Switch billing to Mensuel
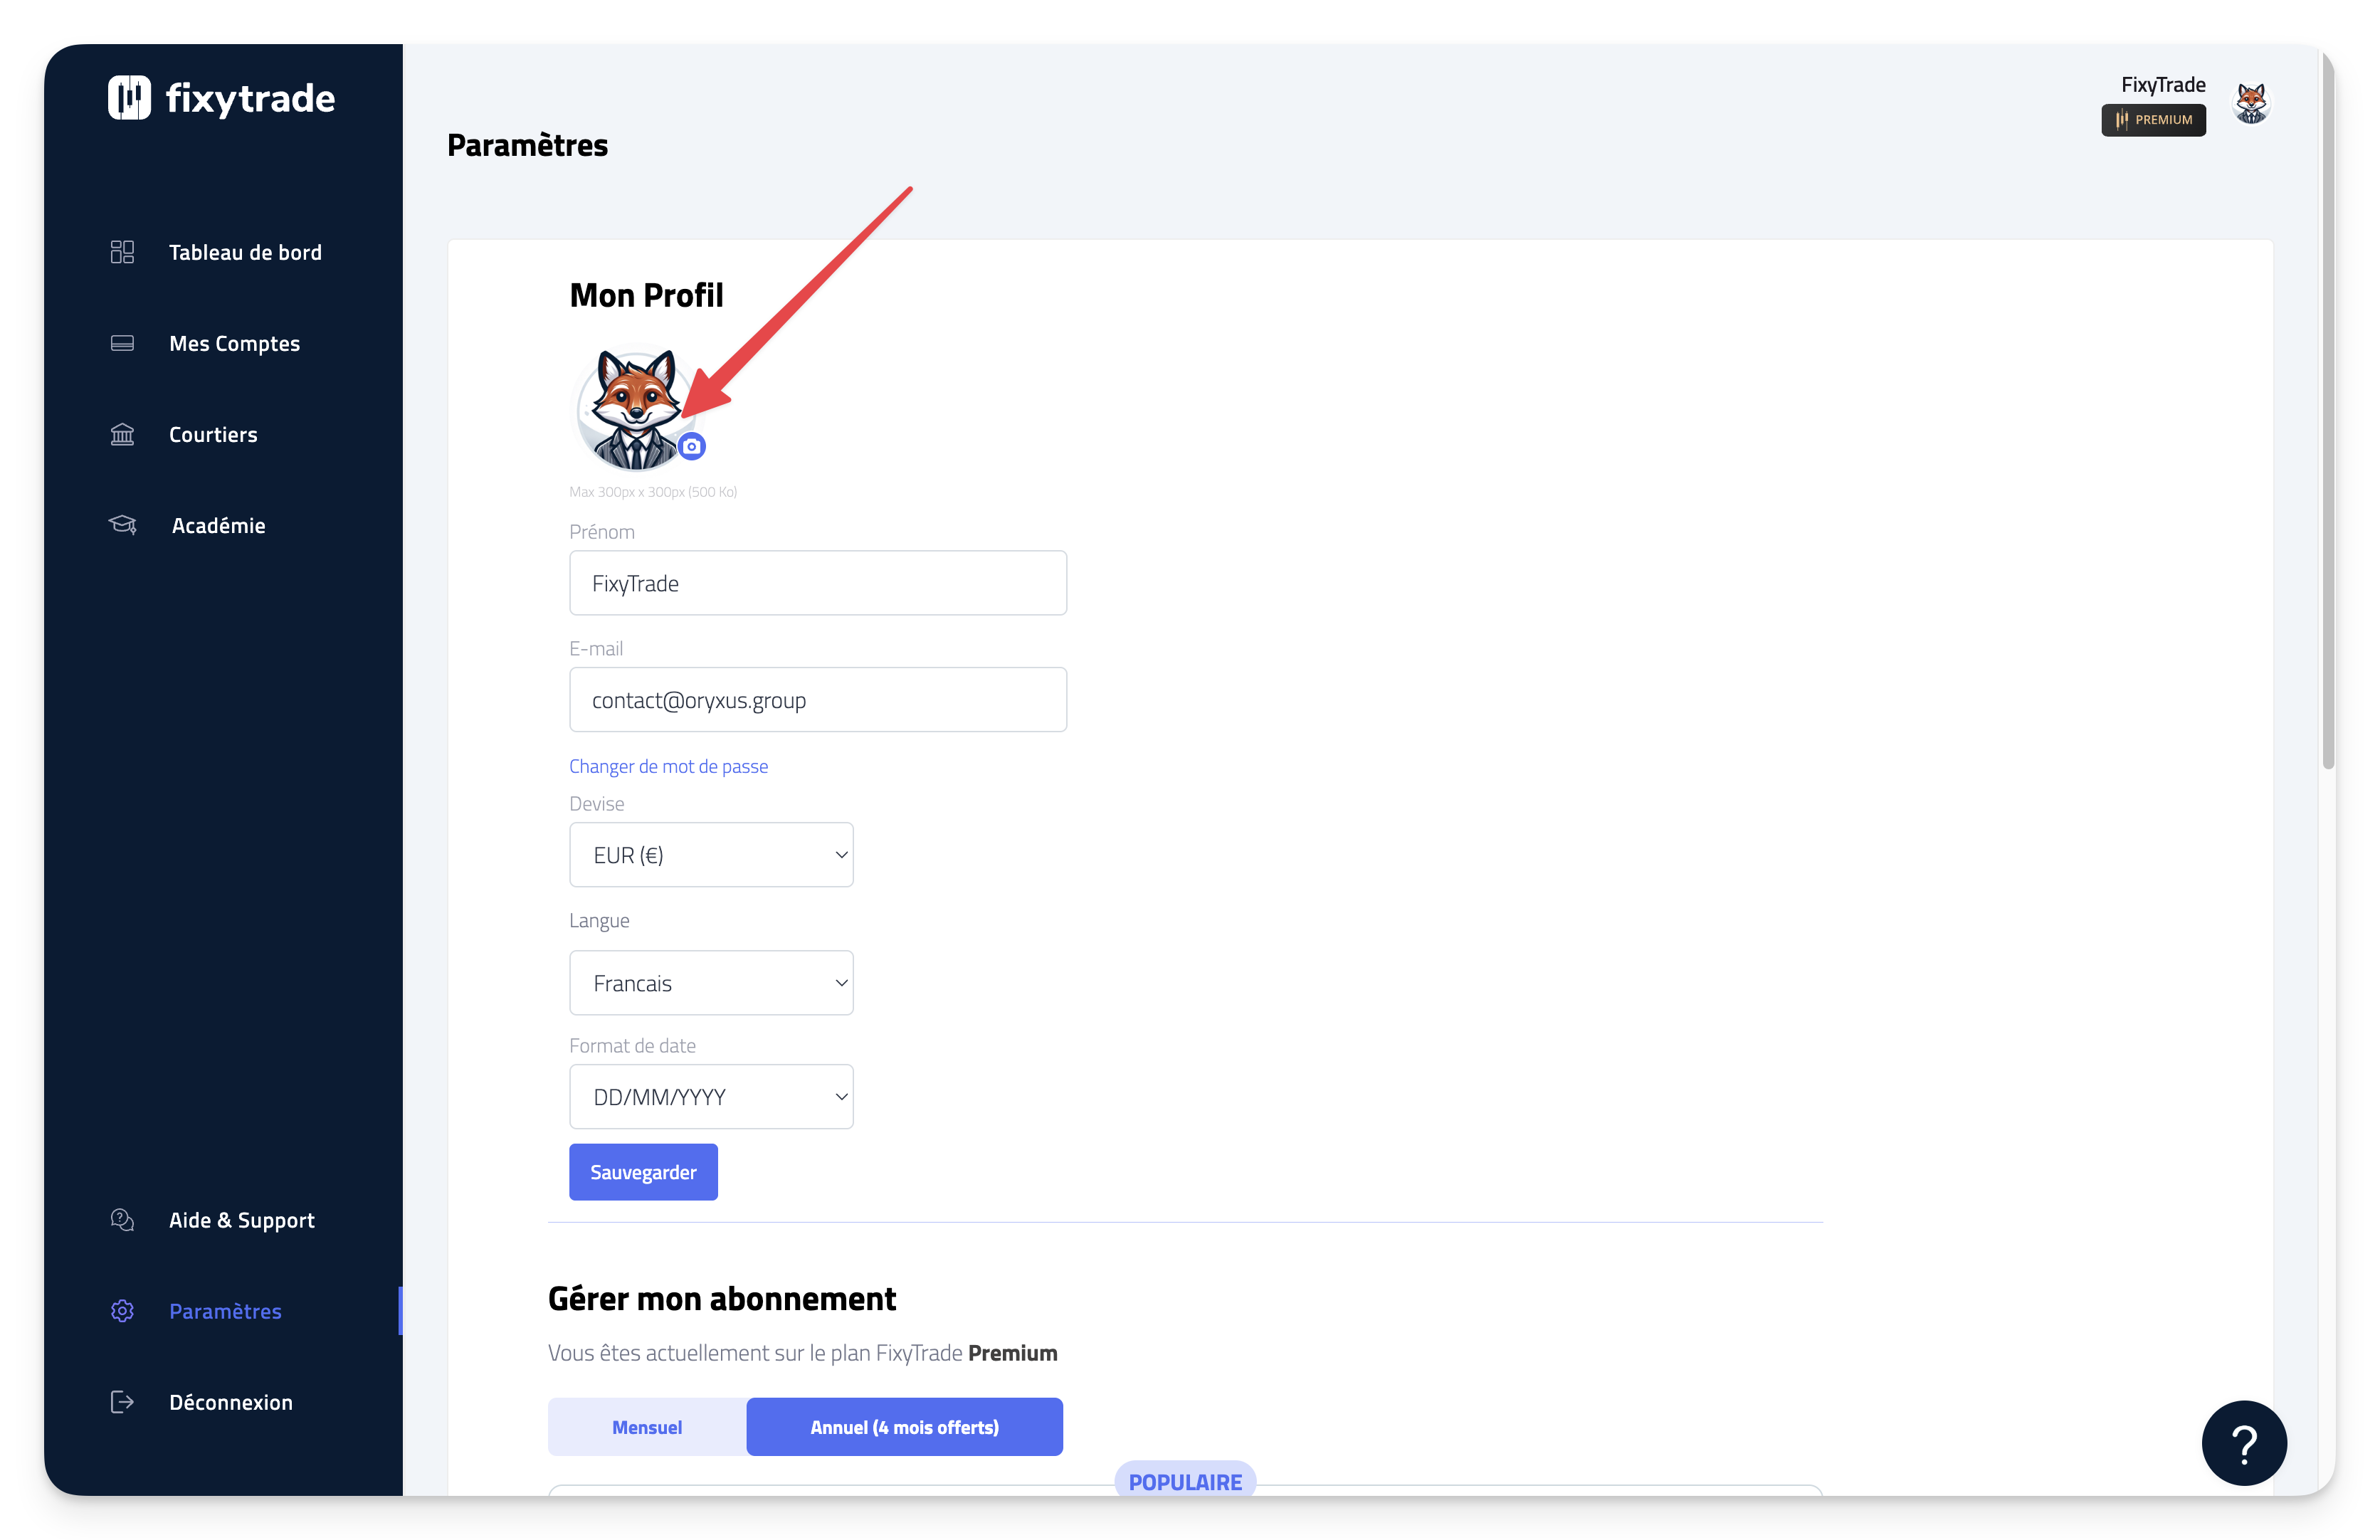The image size is (2380, 1540). click(x=647, y=1427)
